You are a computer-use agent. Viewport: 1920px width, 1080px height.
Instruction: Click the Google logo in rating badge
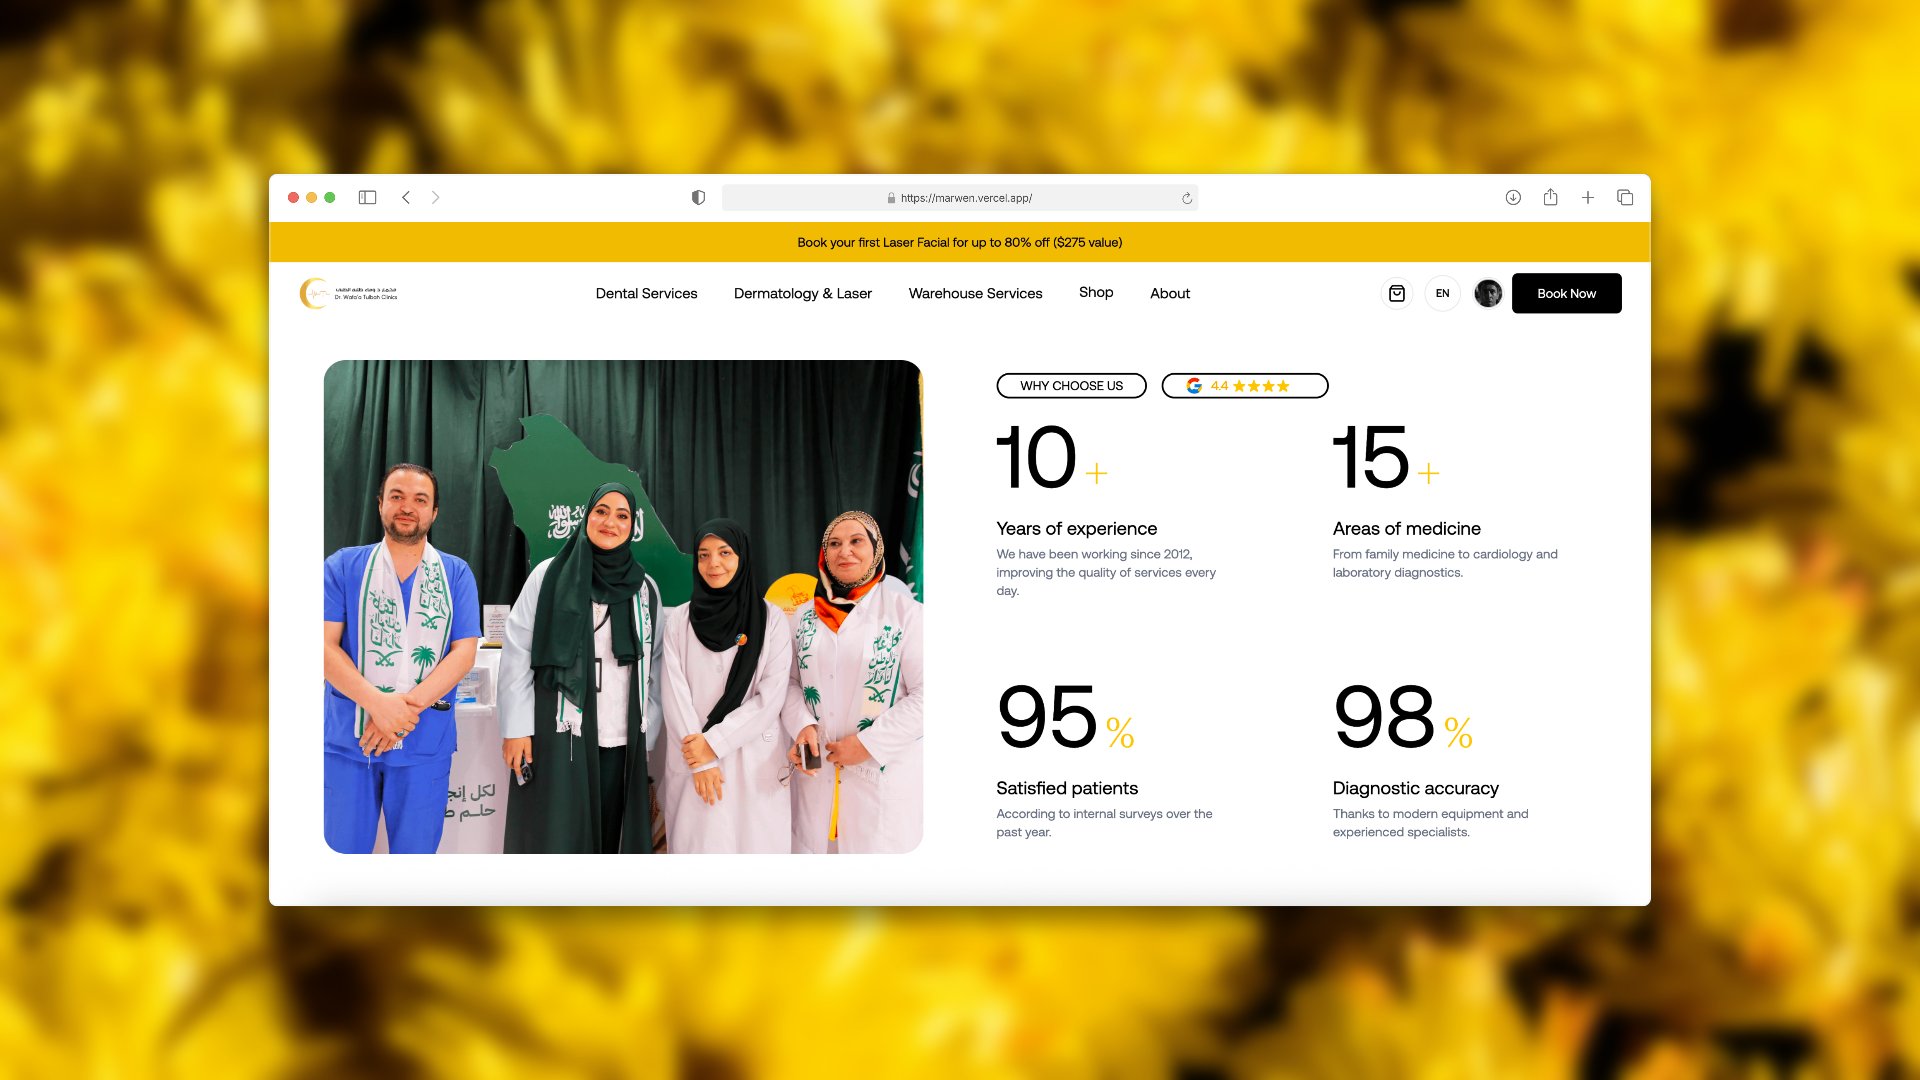[x=1194, y=386]
